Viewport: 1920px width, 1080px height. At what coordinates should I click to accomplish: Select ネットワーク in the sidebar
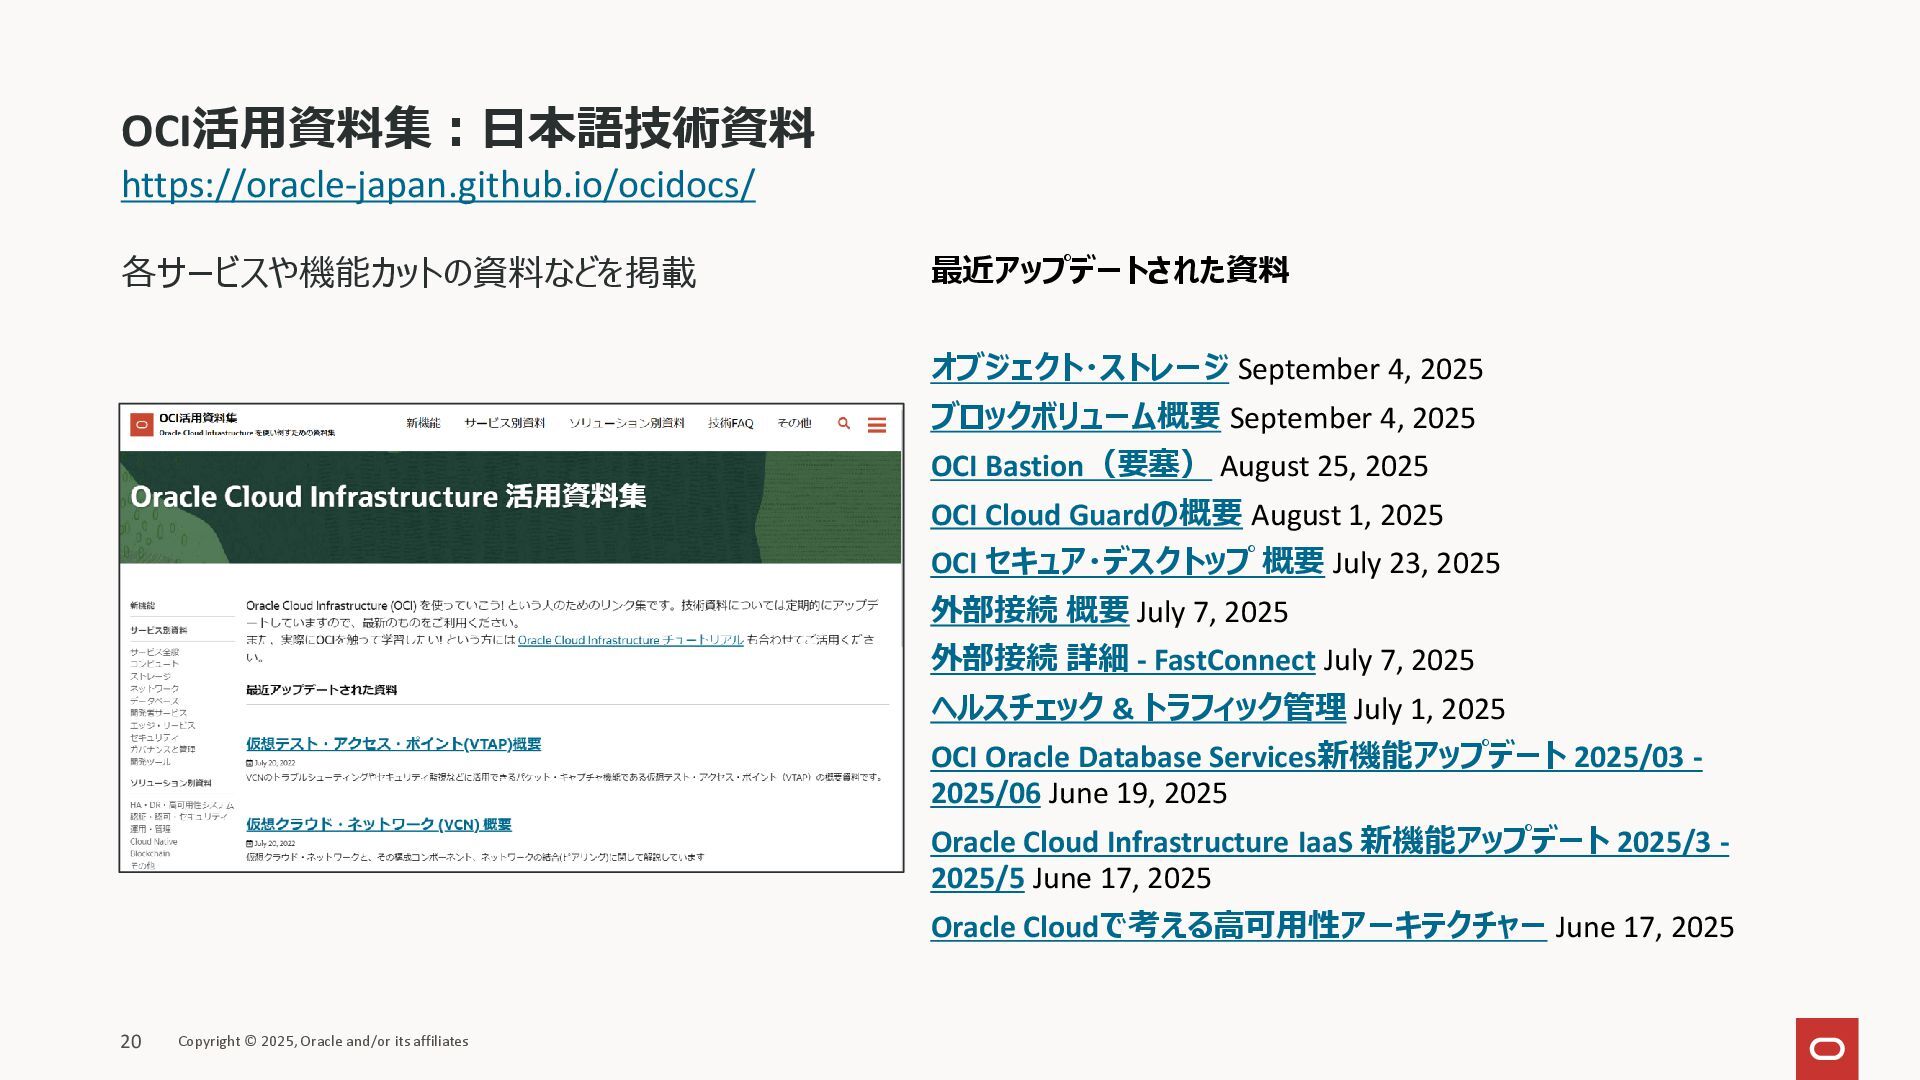(154, 689)
